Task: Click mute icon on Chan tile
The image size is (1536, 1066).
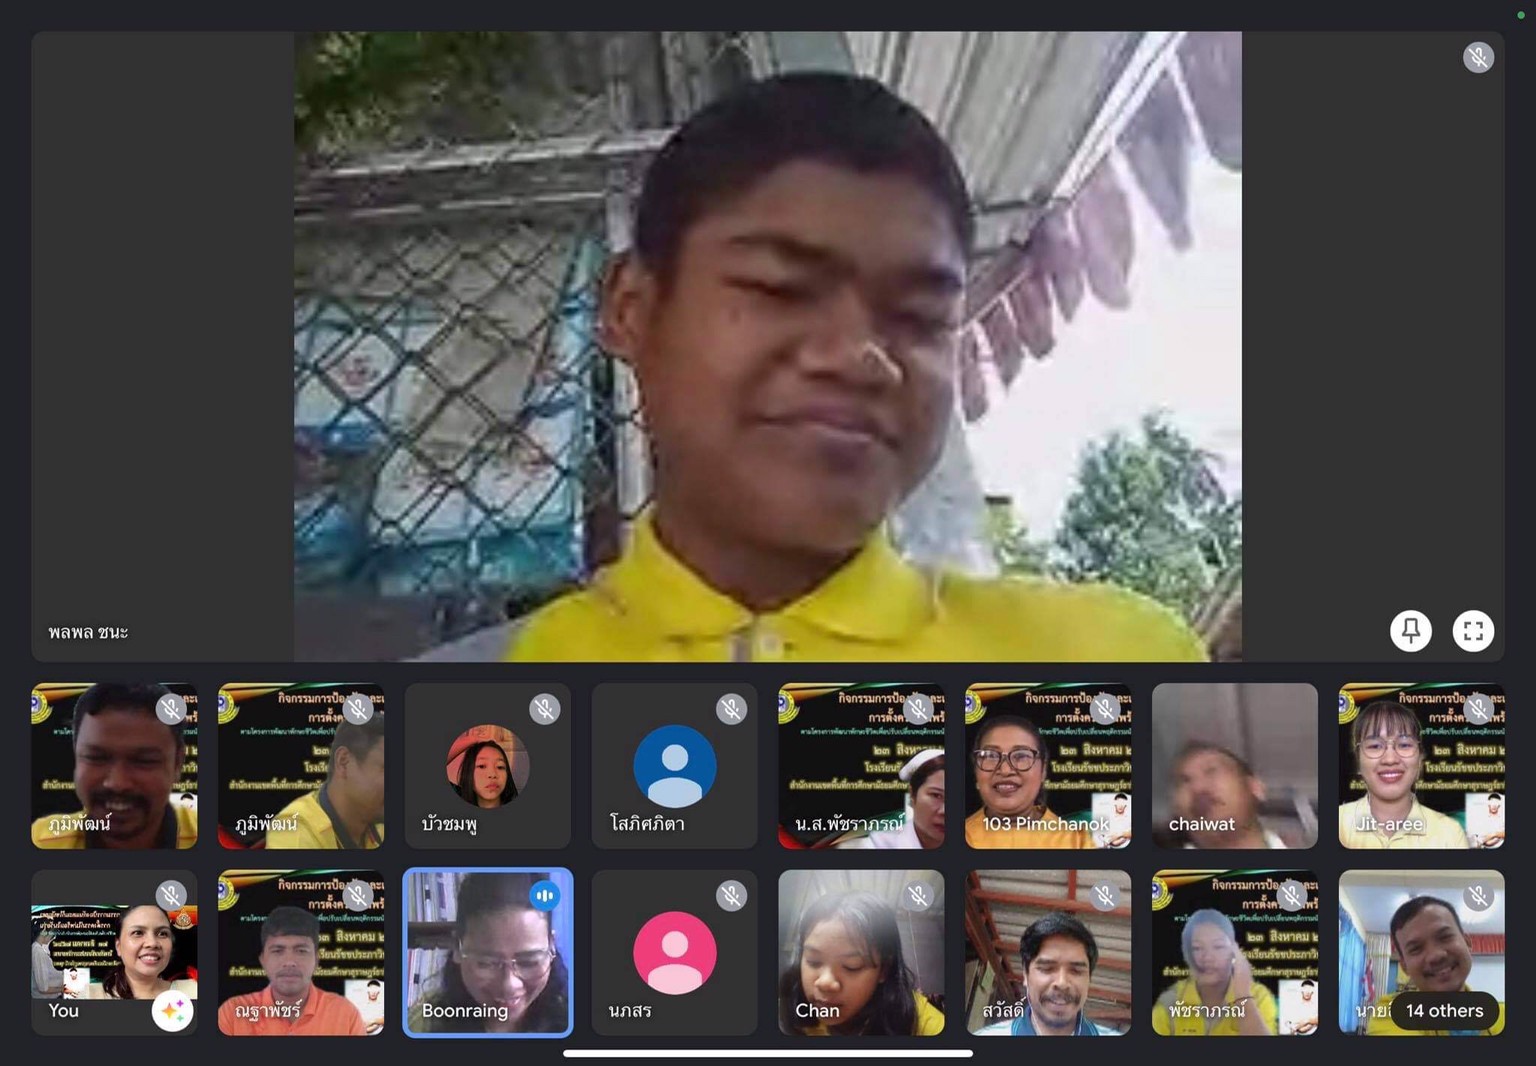Action: click(918, 896)
